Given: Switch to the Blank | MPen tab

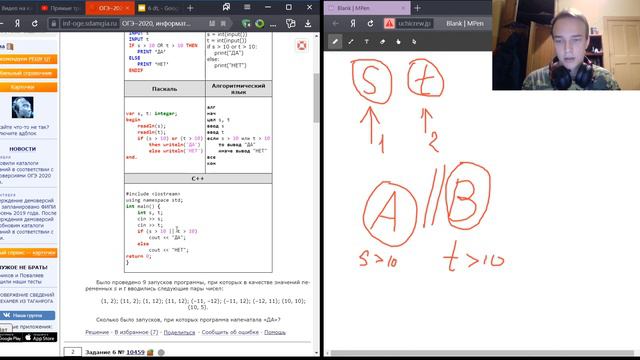Looking at the screenshot, I should pos(367,8).
